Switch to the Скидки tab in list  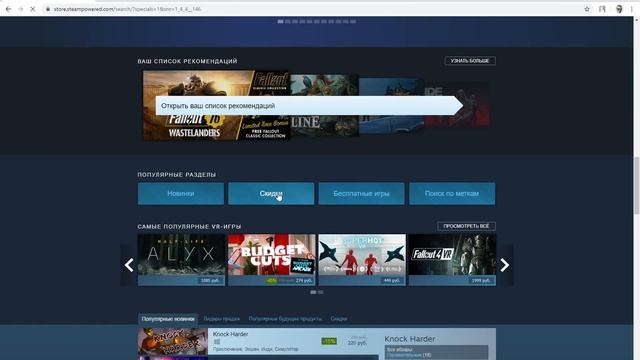point(339,319)
